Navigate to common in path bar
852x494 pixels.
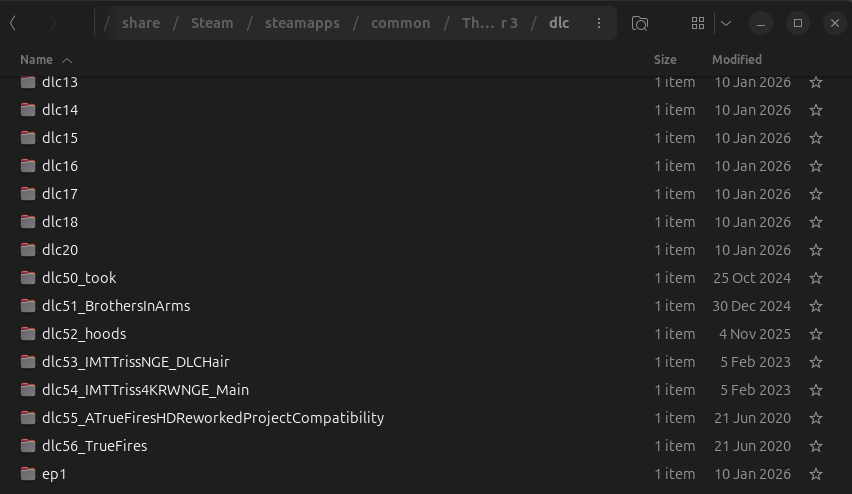coord(400,23)
